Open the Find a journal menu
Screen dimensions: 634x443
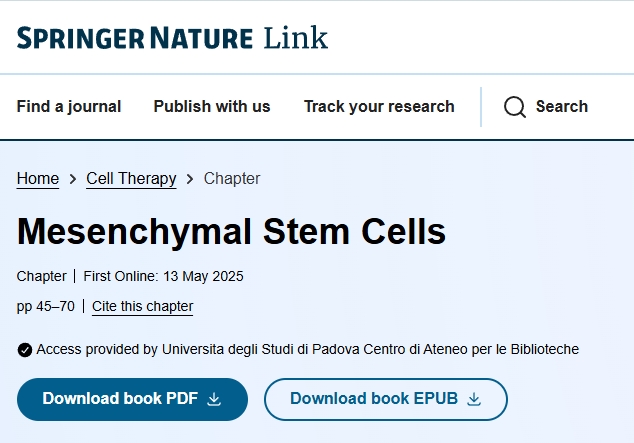[x=69, y=106]
